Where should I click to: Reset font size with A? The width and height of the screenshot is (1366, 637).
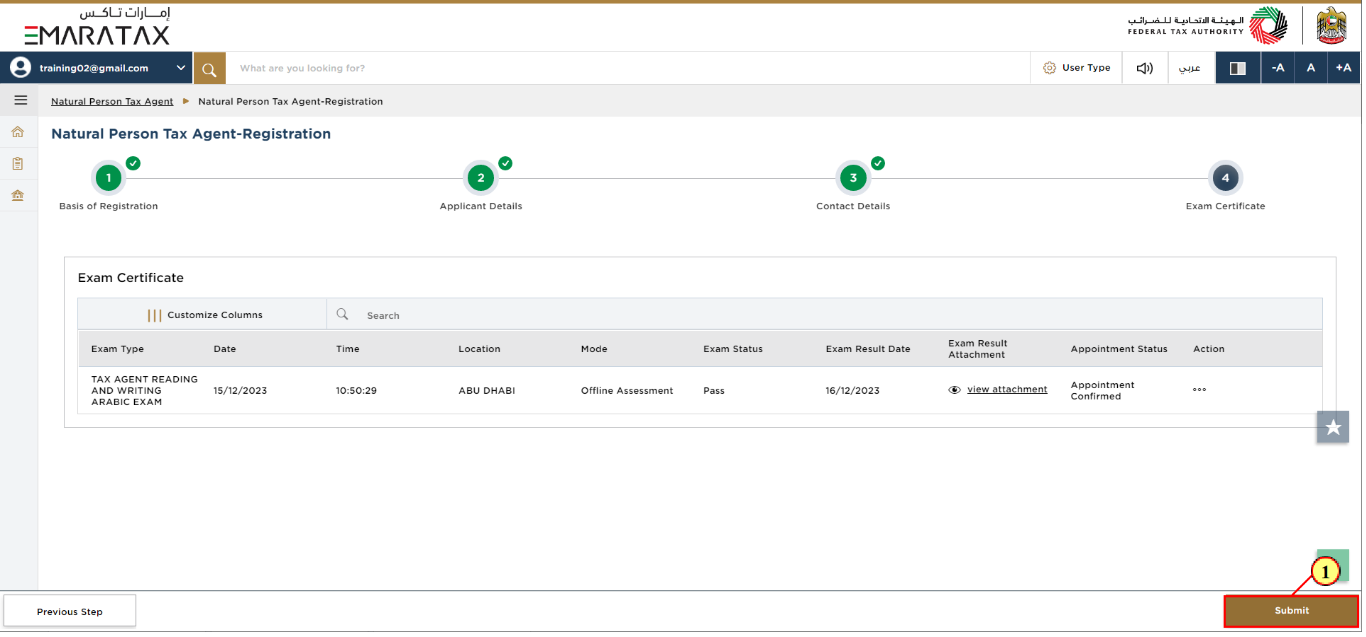tap(1310, 68)
